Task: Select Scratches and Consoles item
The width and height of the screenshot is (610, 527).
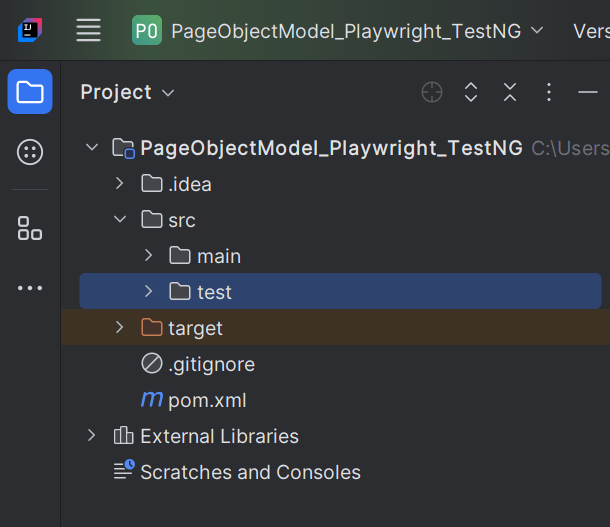Action: pos(250,472)
